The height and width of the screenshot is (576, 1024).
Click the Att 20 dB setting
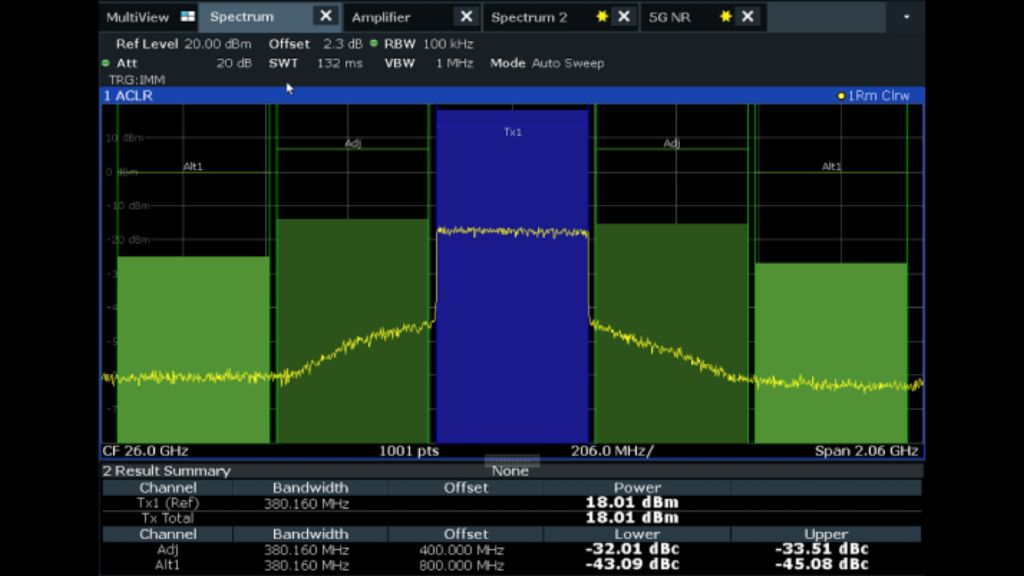[x=185, y=63]
